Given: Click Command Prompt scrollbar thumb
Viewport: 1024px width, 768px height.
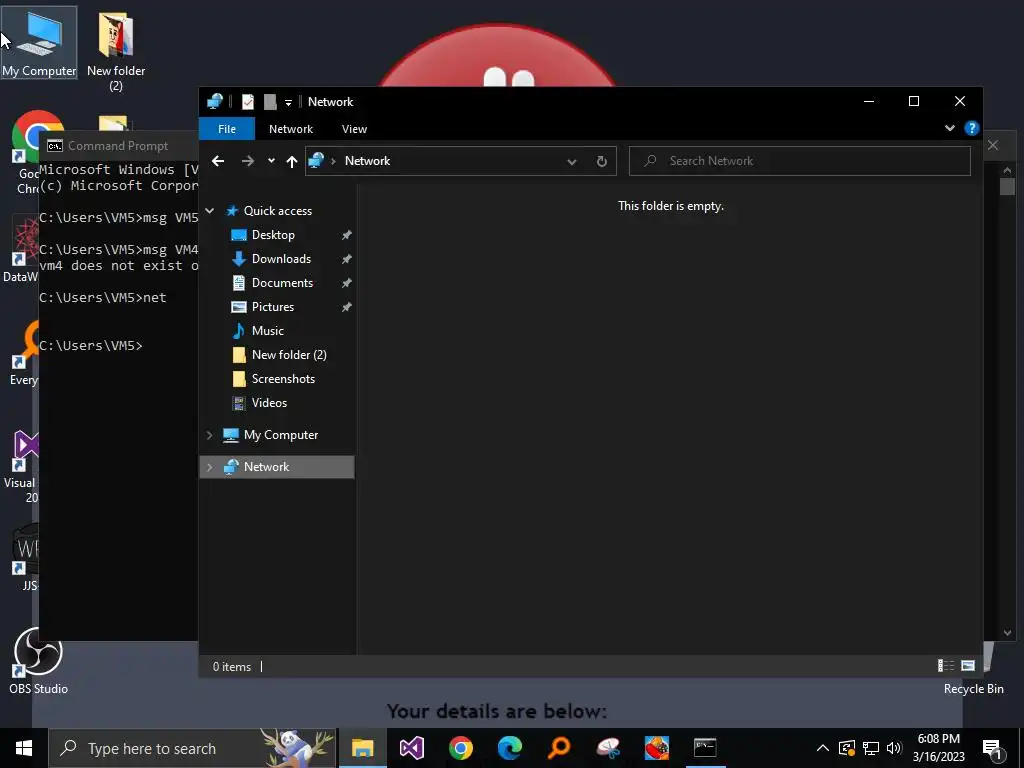Looking at the screenshot, I should pyautogui.click(x=1007, y=186).
